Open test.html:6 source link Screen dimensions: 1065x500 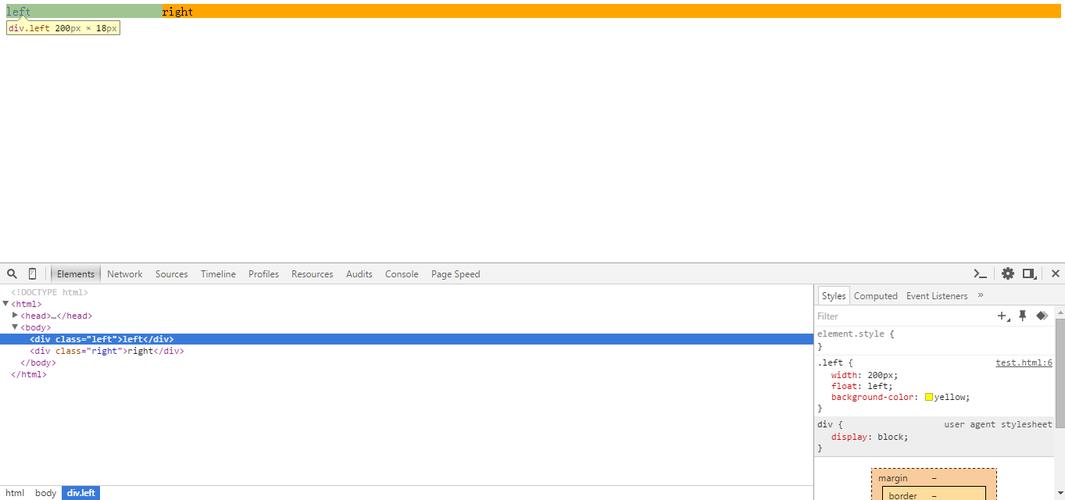tap(1023, 363)
